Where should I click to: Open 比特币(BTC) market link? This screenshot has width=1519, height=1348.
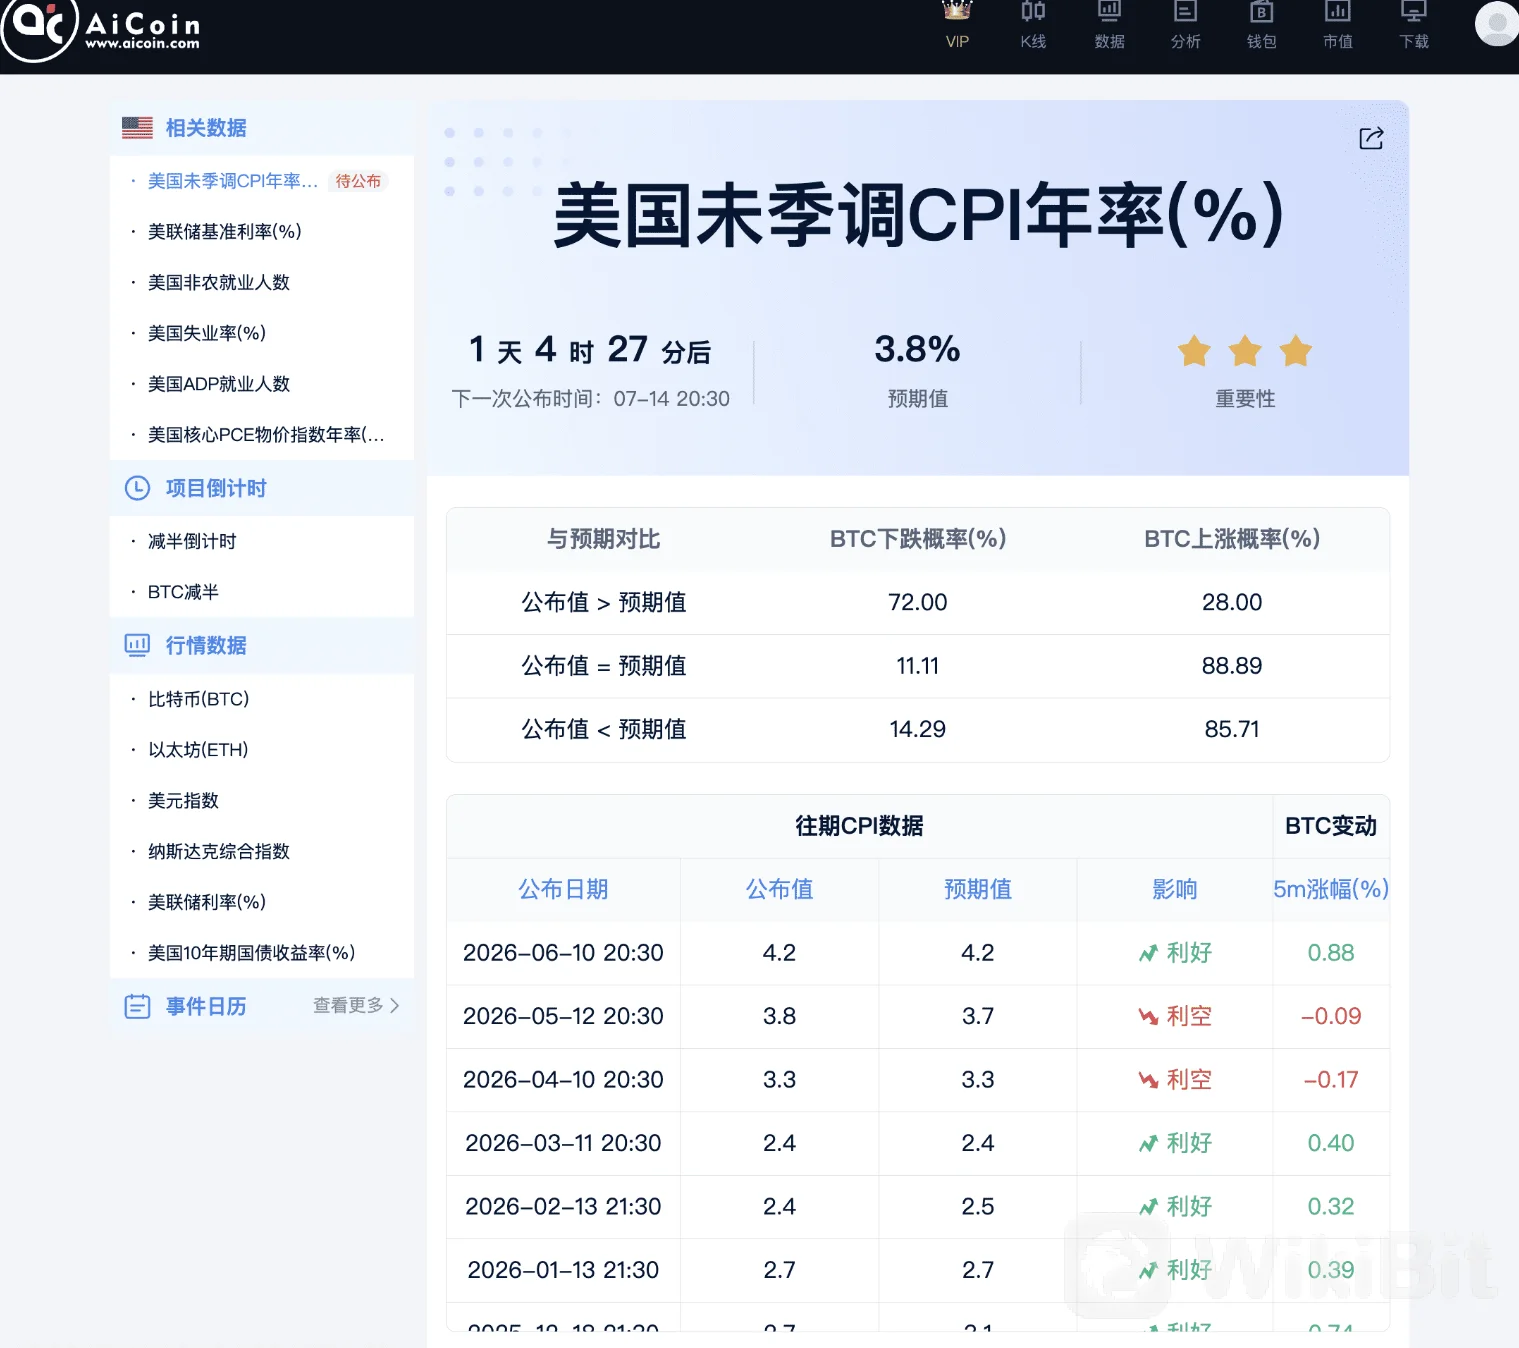tap(199, 699)
